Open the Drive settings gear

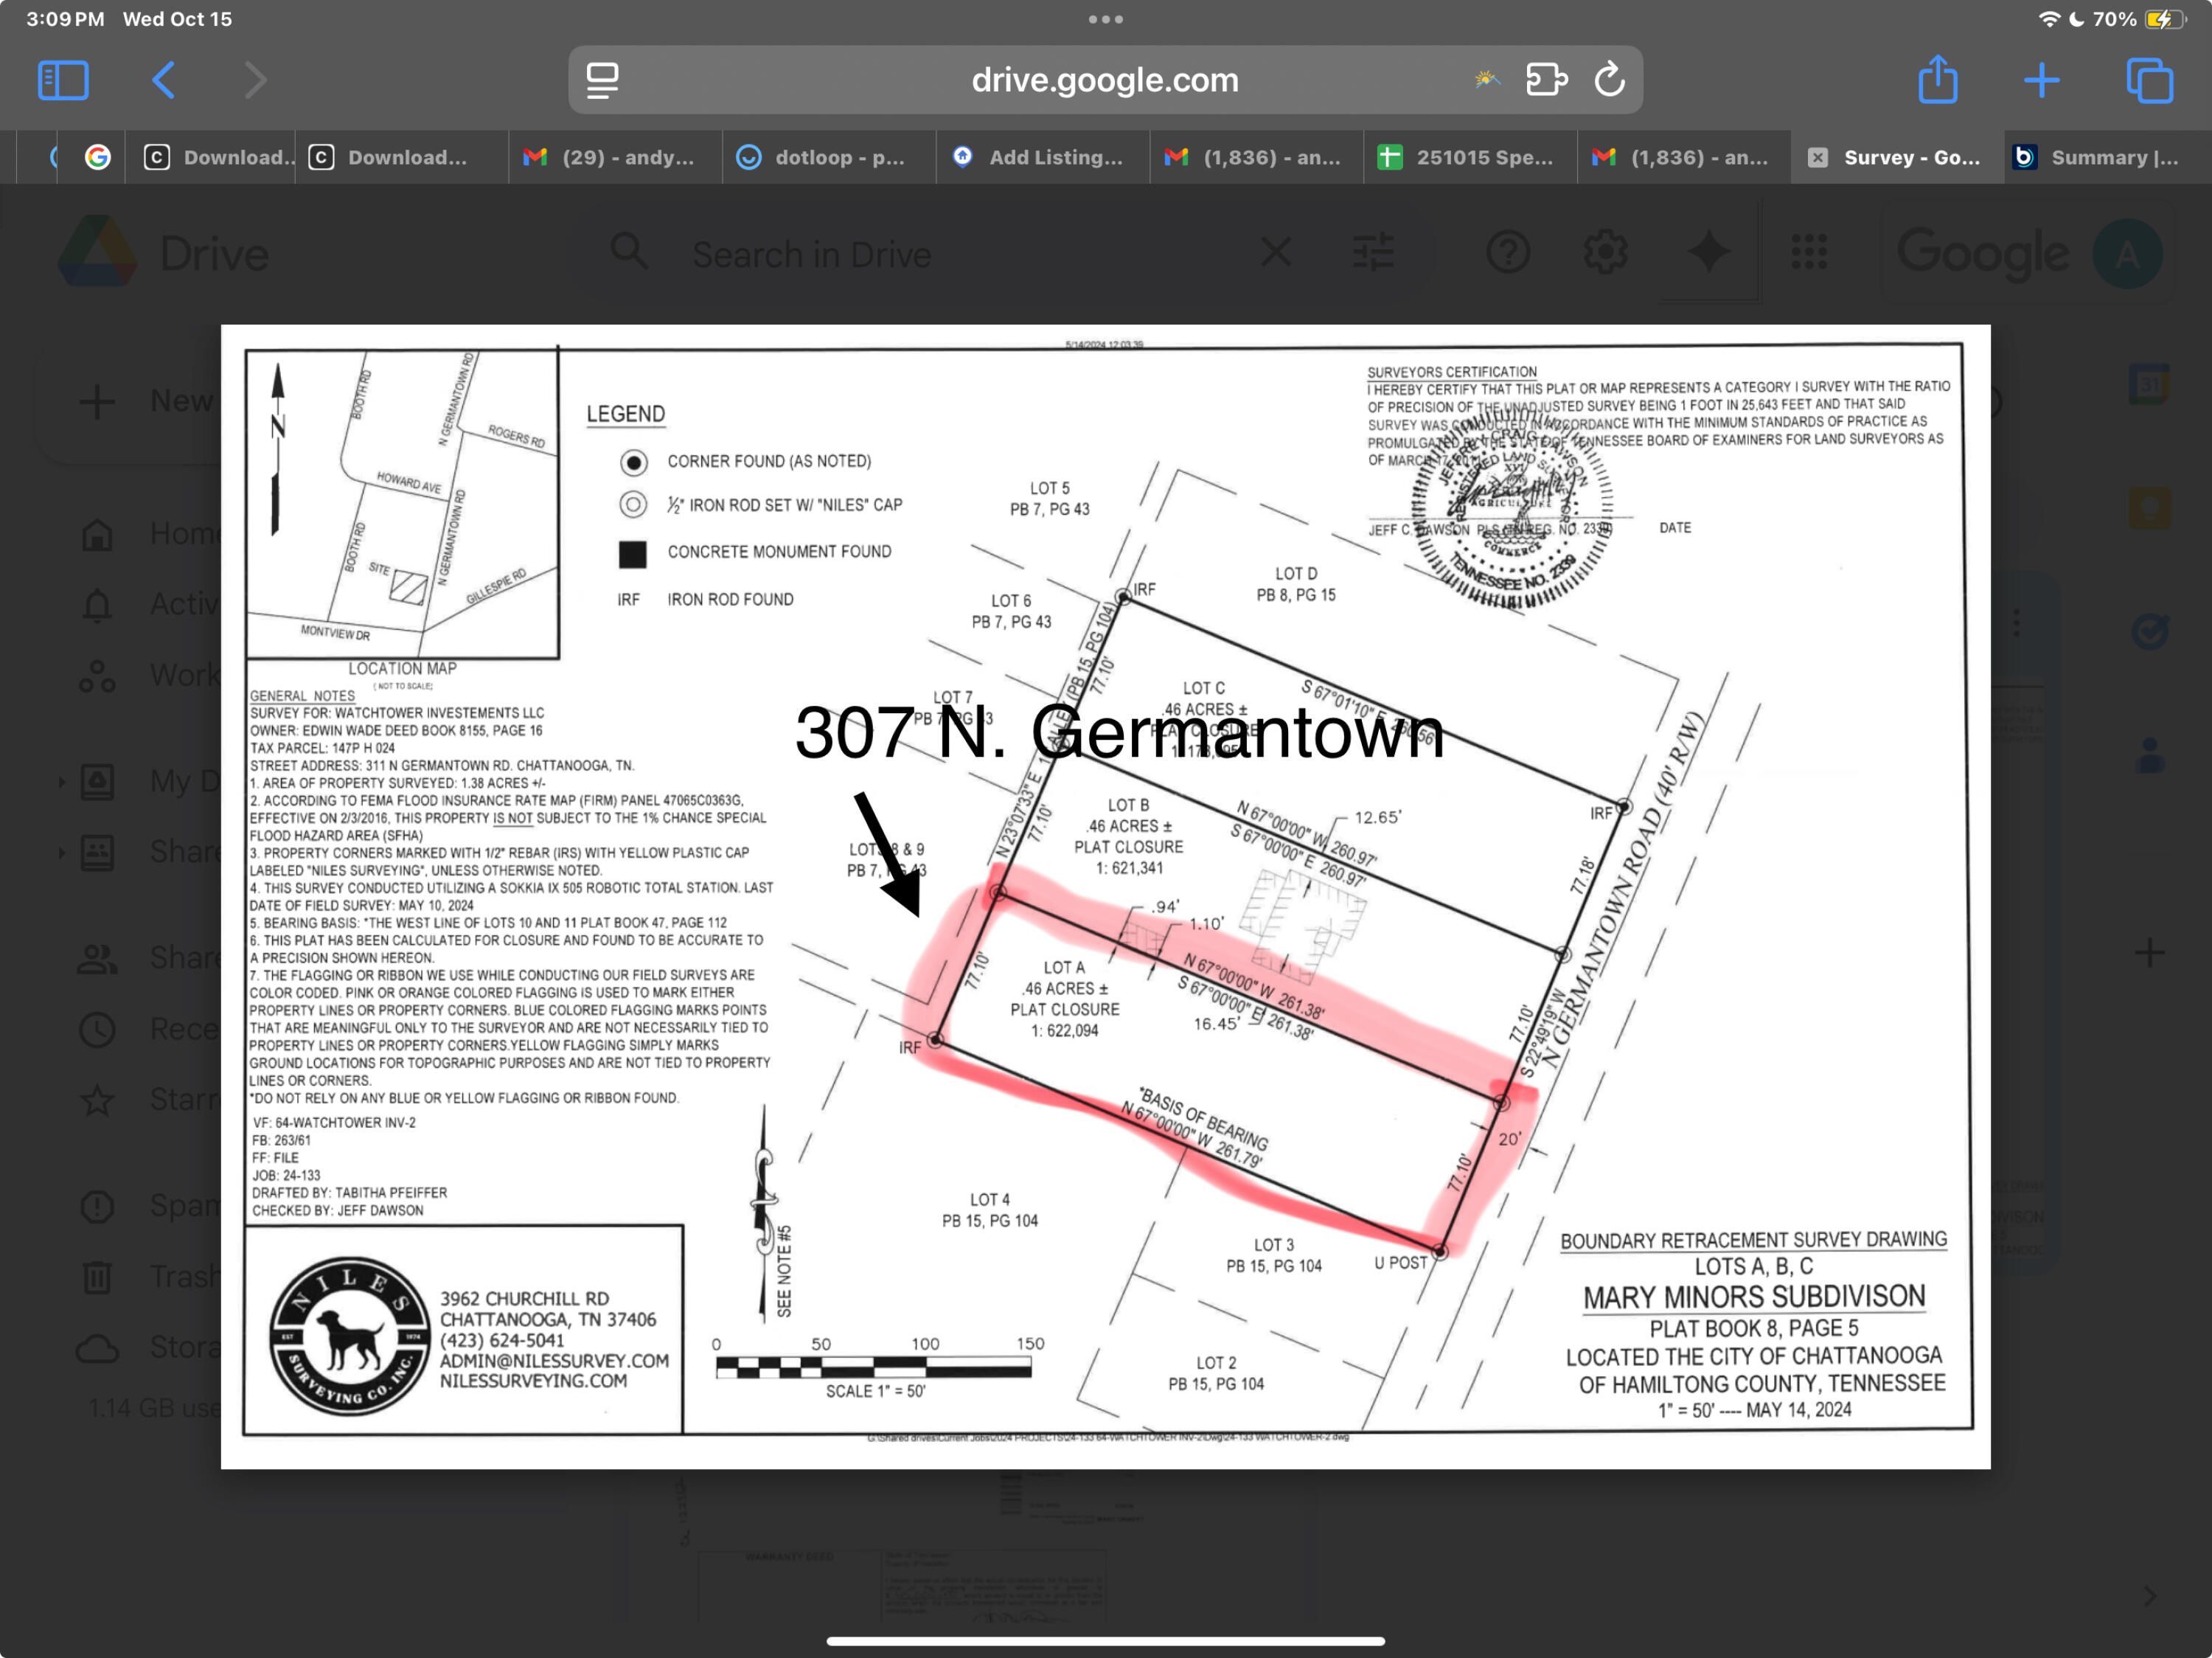point(1605,252)
